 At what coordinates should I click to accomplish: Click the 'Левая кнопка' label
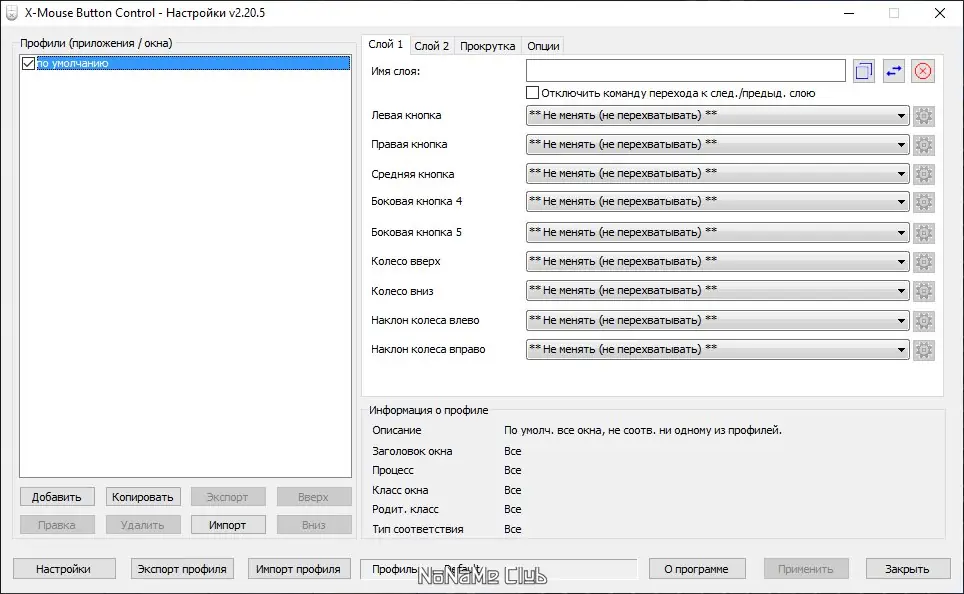pos(406,115)
